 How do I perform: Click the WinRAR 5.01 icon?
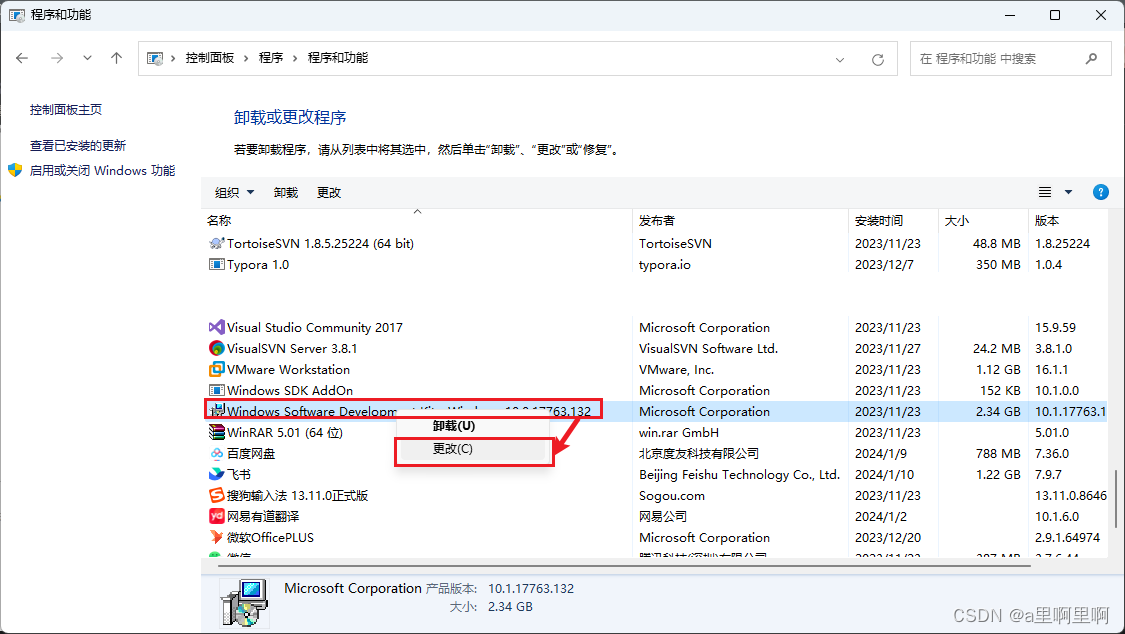(x=216, y=432)
